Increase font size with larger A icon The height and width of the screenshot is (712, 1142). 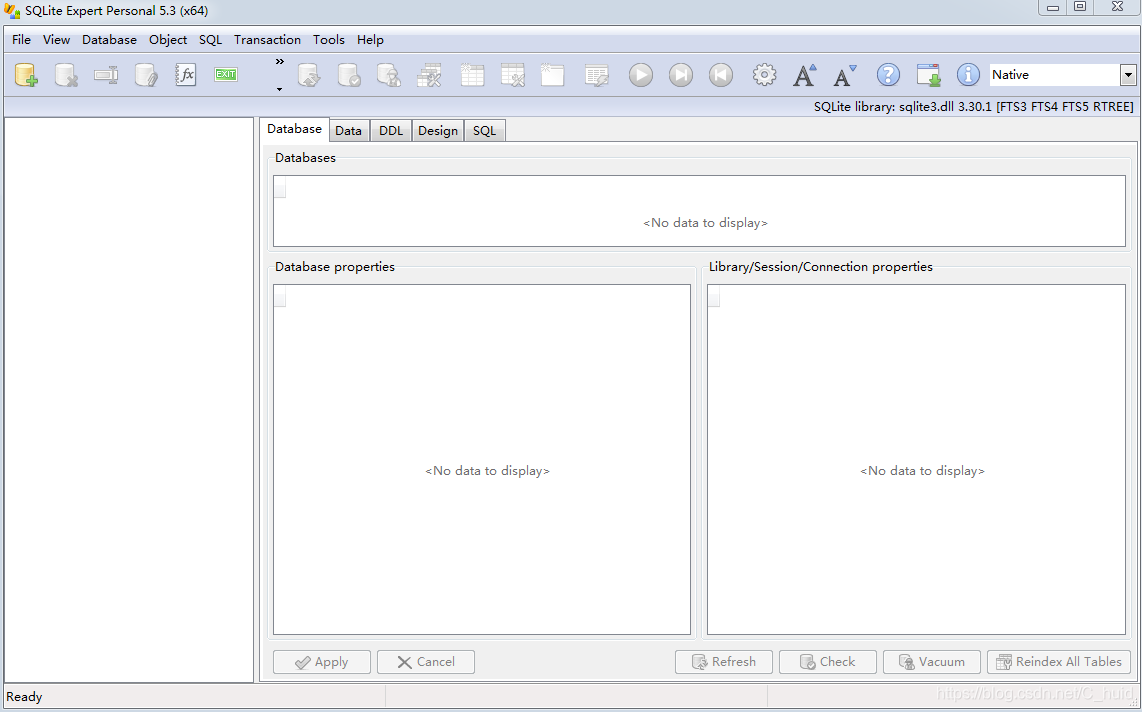[x=805, y=75]
